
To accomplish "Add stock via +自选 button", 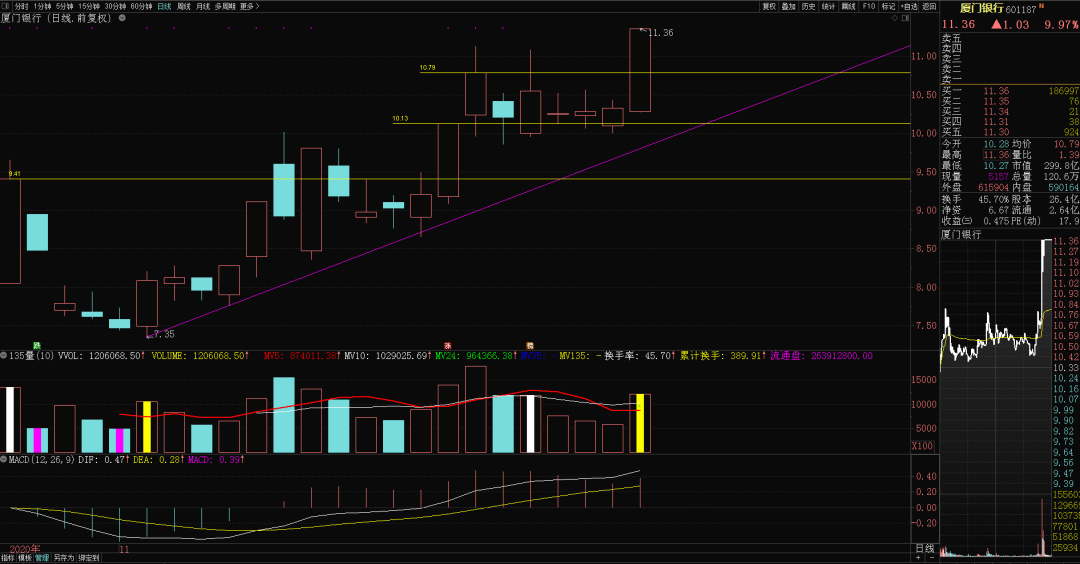I will click(909, 6).
